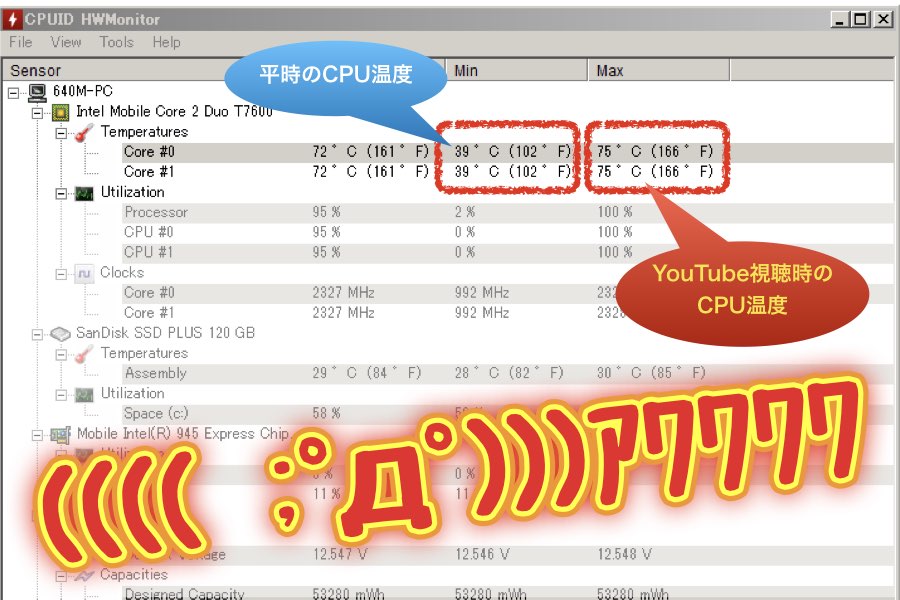Click the 2327 MHz value for Core #0
The image size is (900, 600).
point(343,293)
